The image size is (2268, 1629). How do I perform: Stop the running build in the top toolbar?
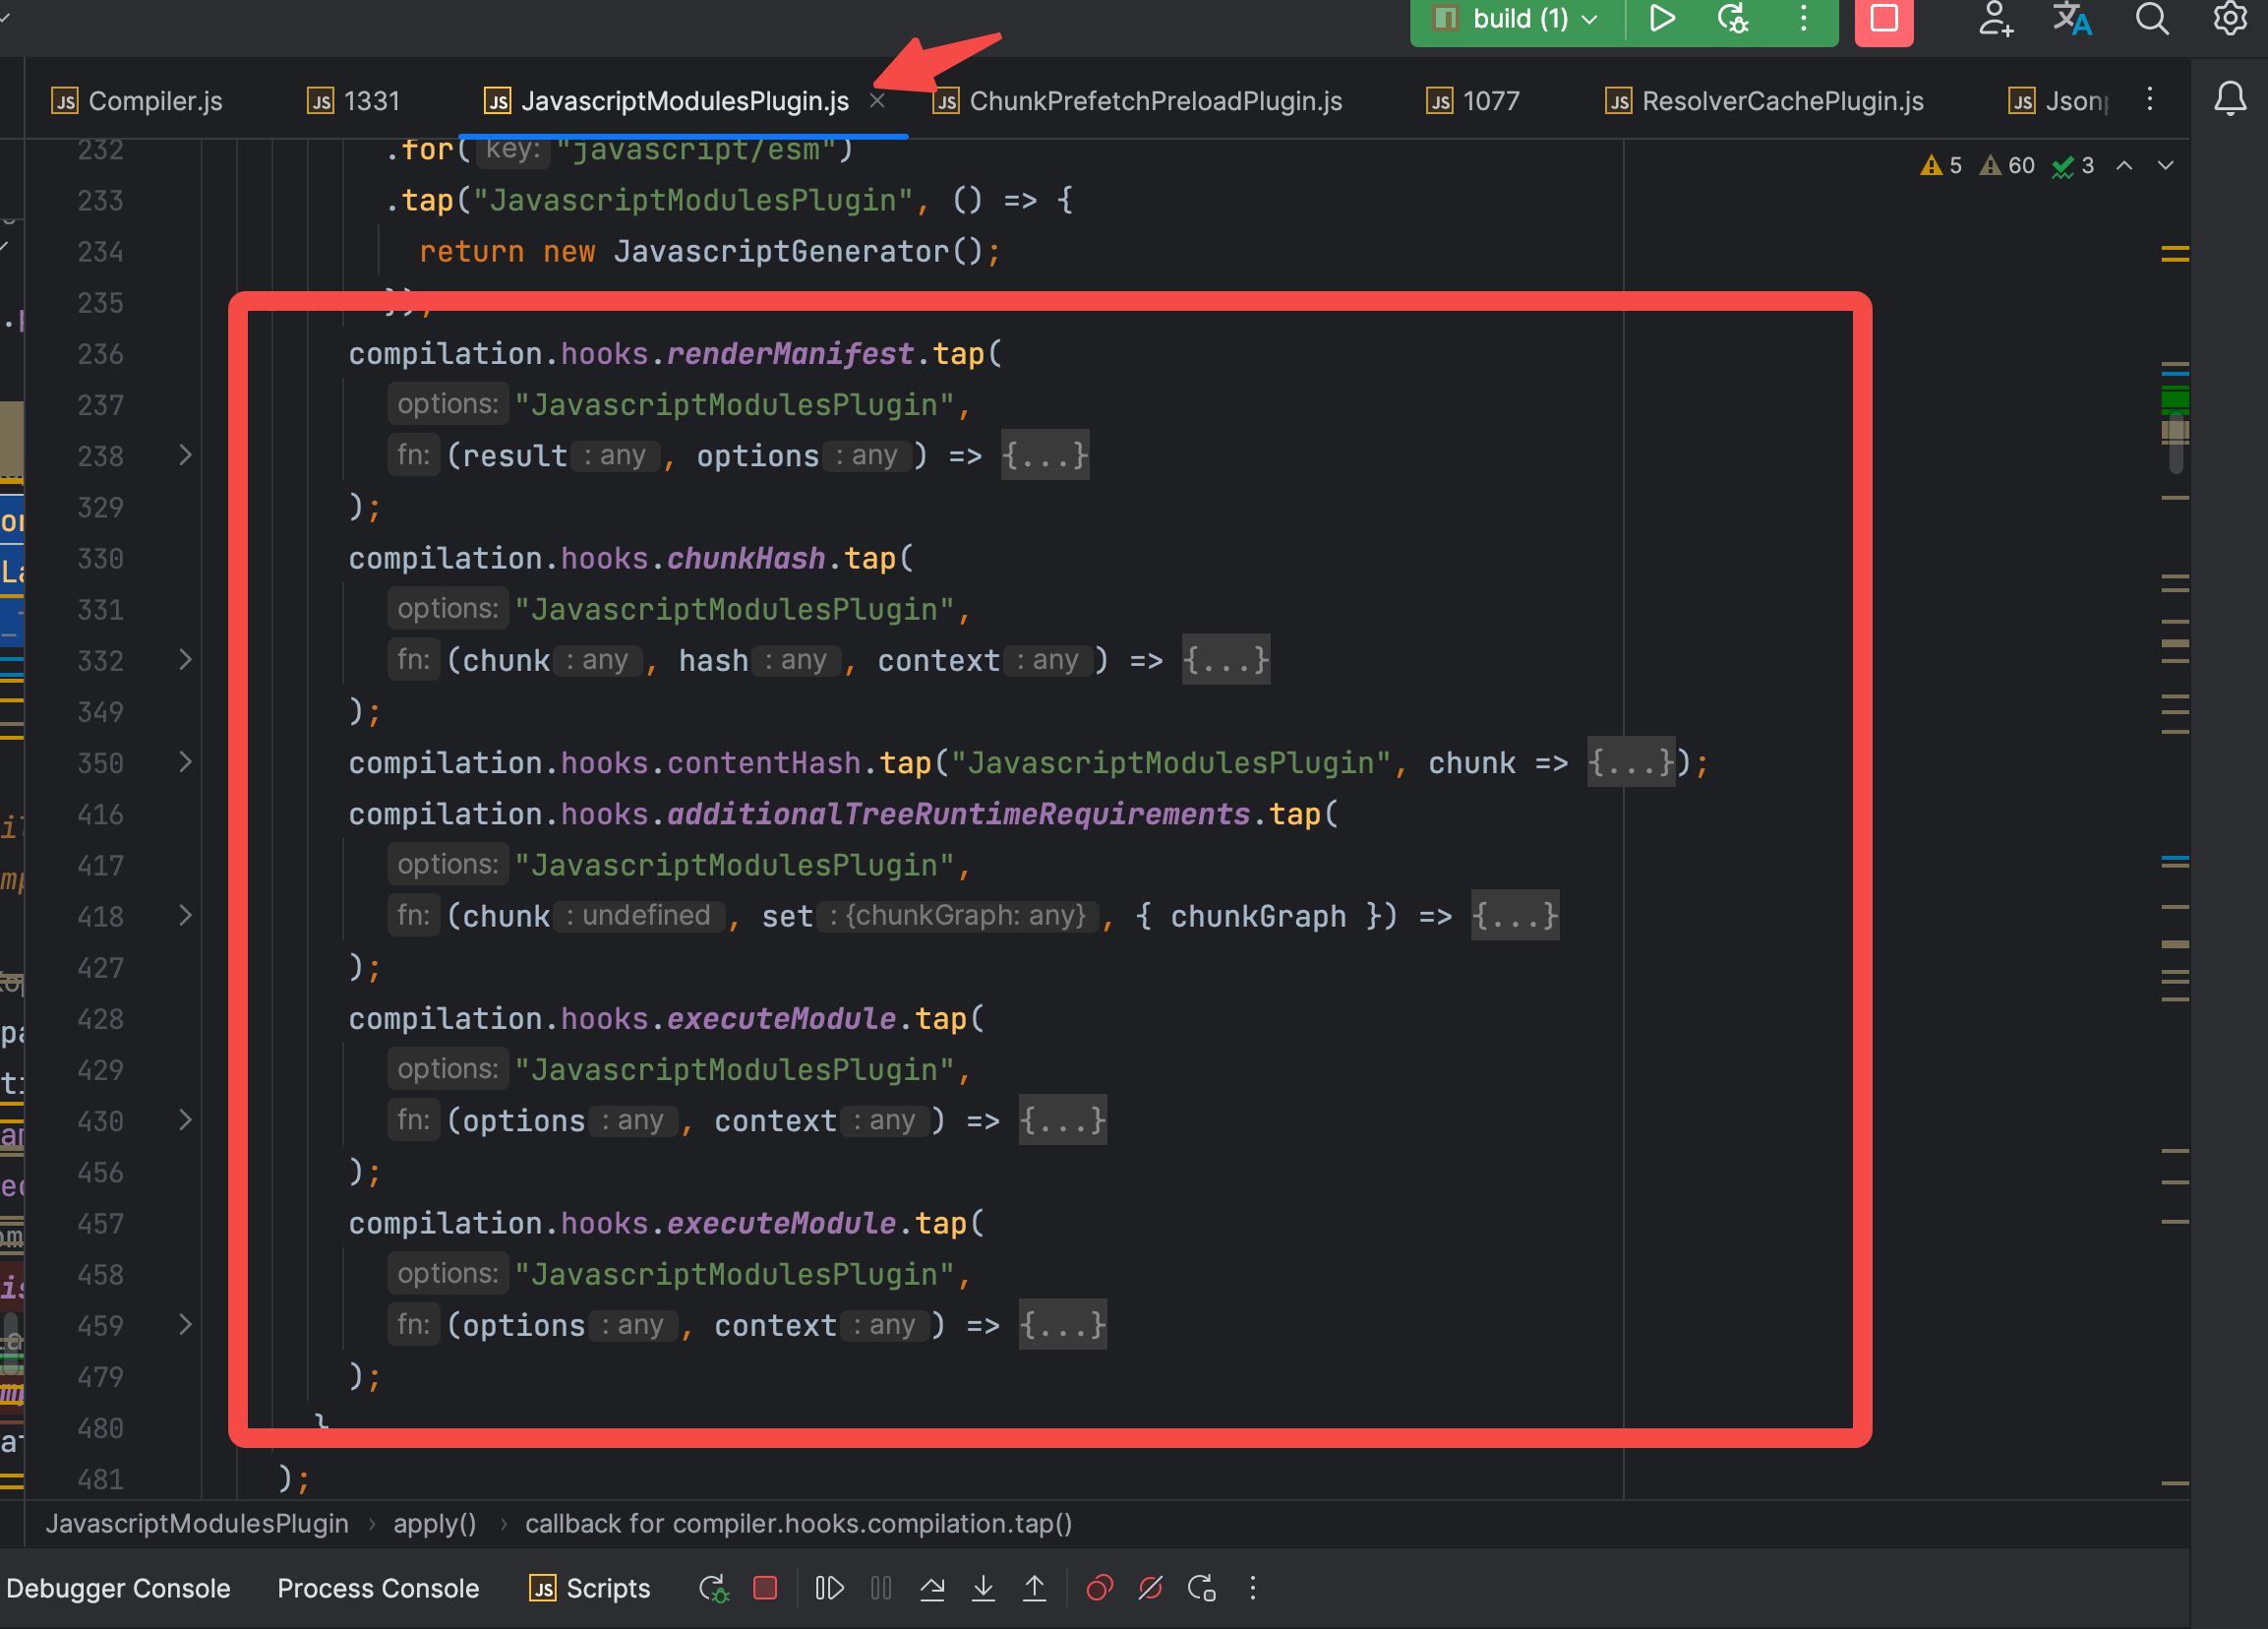pos(1884,19)
